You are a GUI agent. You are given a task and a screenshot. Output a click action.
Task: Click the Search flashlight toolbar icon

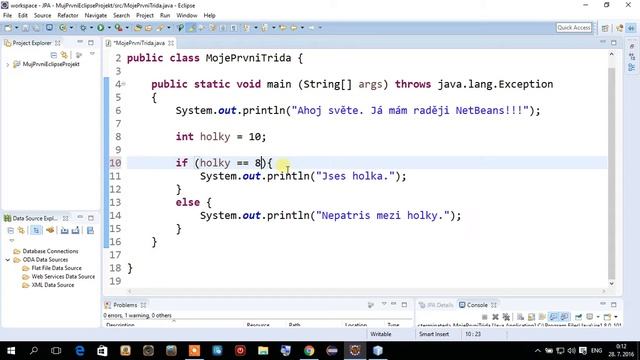[x=160, y=28]
